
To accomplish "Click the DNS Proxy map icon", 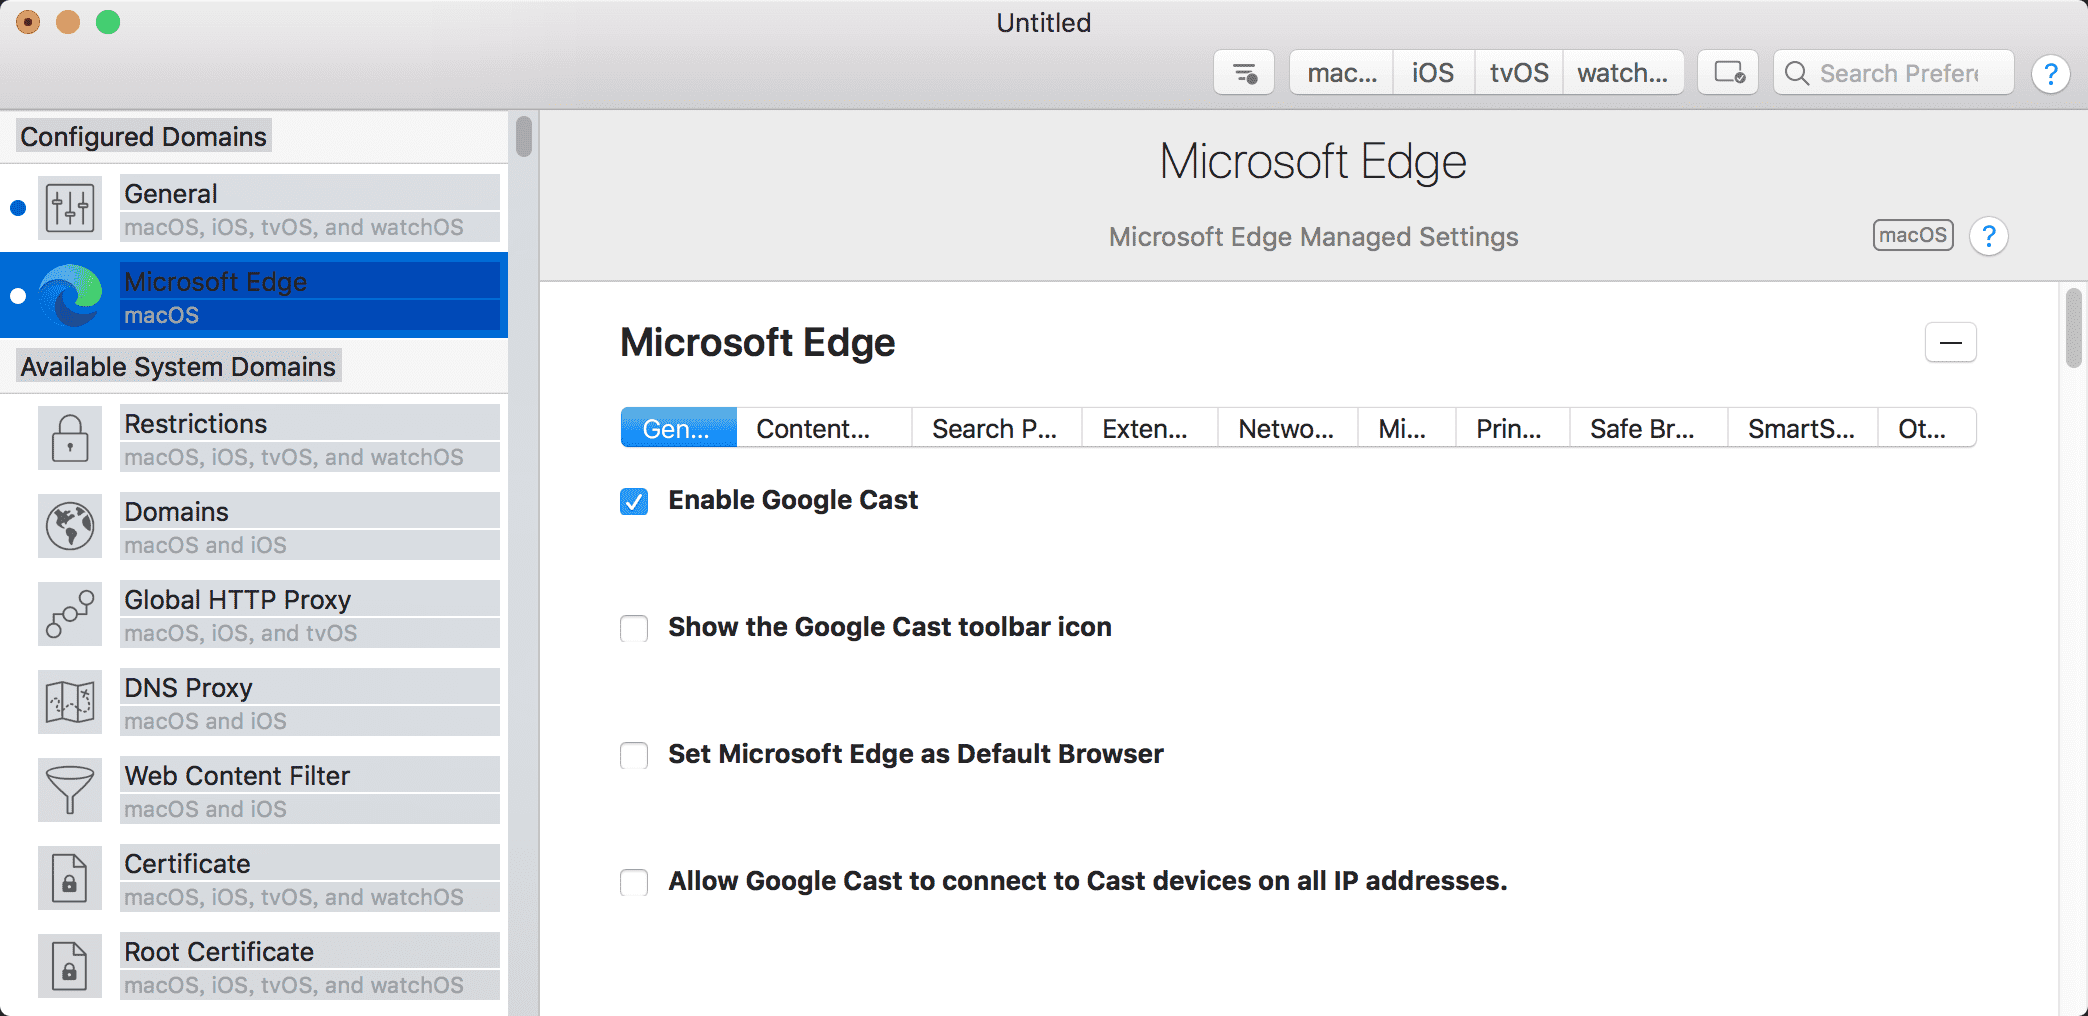I will click(x=70, y=702).
